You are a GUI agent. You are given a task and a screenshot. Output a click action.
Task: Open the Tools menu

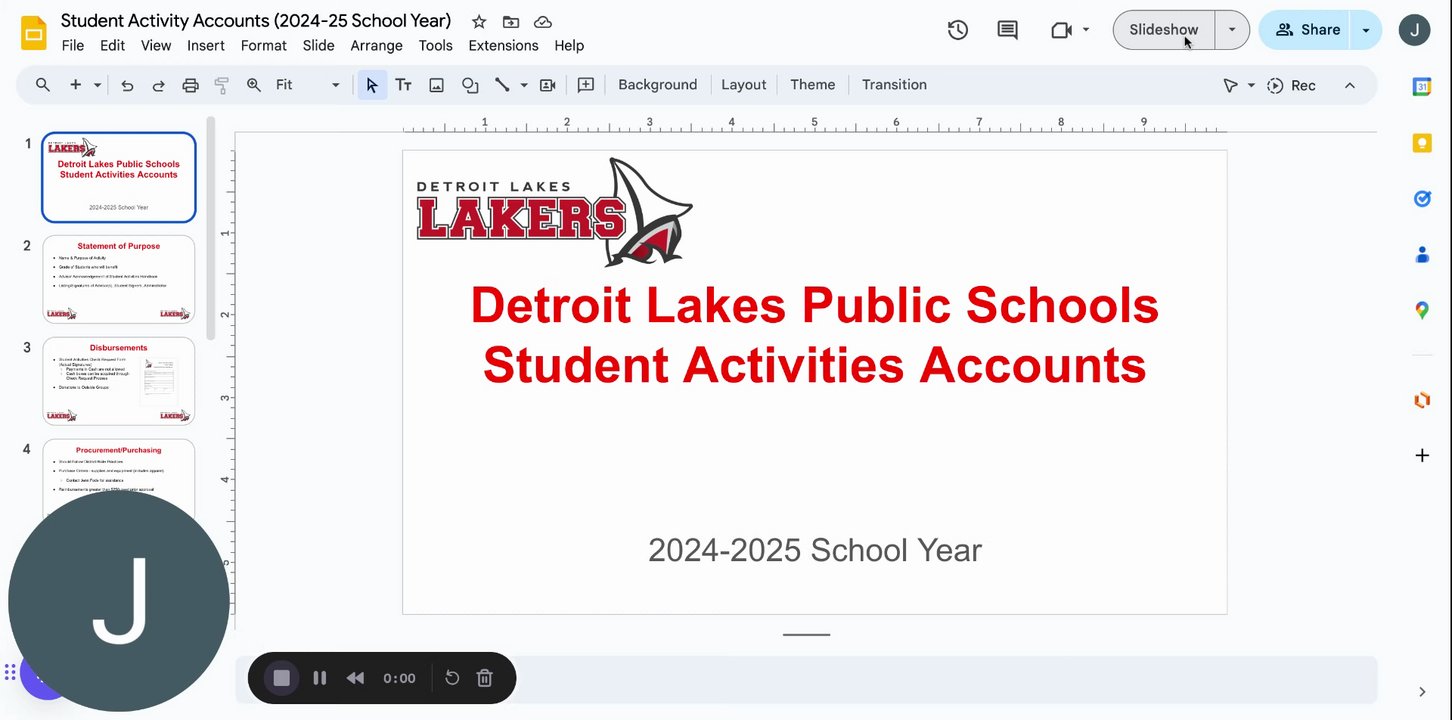436,45
